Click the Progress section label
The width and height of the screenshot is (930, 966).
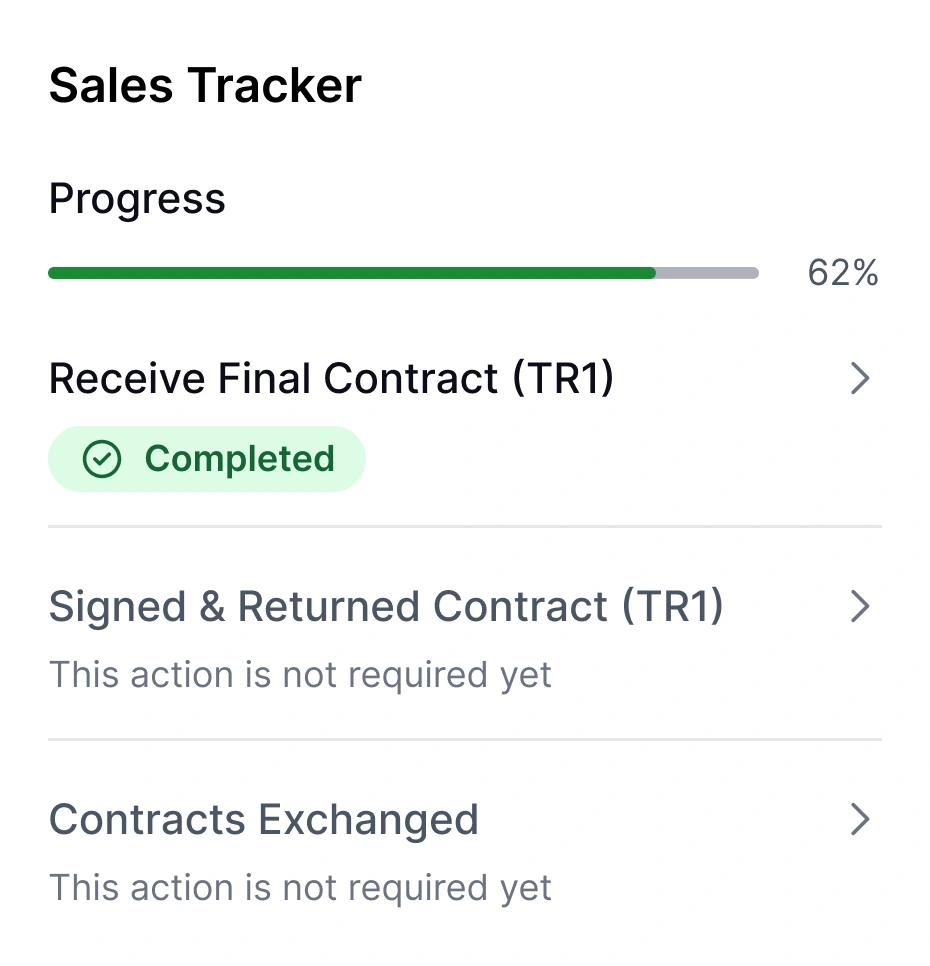point(136,198)
